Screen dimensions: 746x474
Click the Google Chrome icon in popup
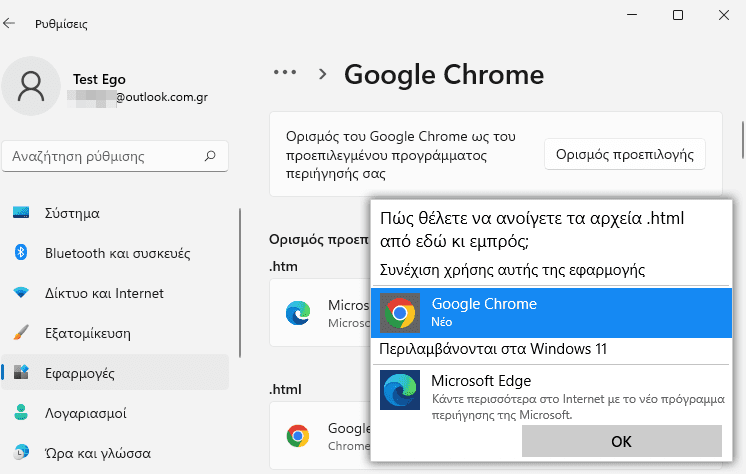[400, 313]
